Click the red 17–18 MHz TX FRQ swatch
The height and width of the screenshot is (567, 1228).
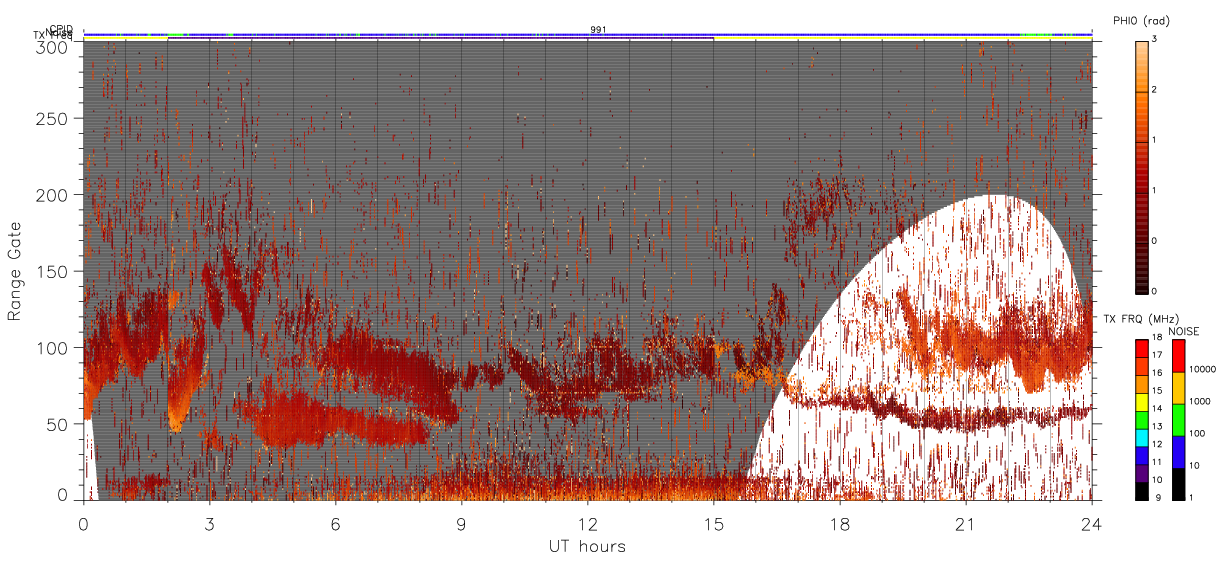[1142, 348]
